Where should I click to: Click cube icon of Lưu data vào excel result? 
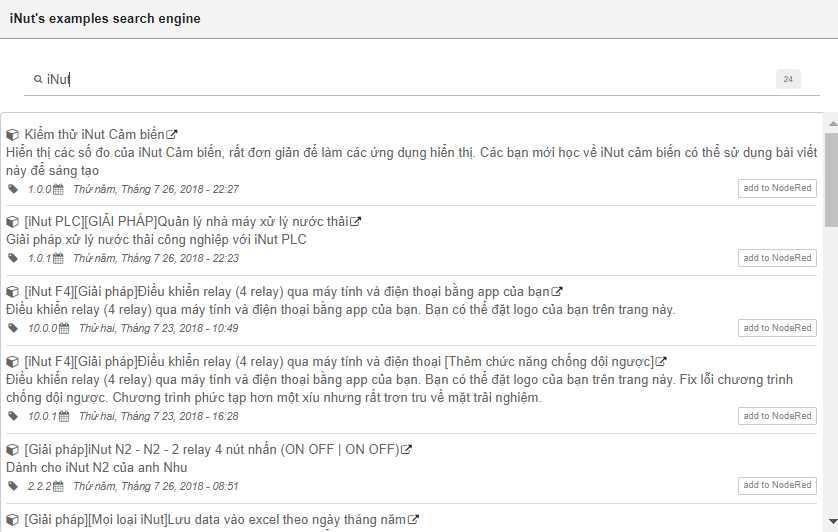click(x=13, y=520)
